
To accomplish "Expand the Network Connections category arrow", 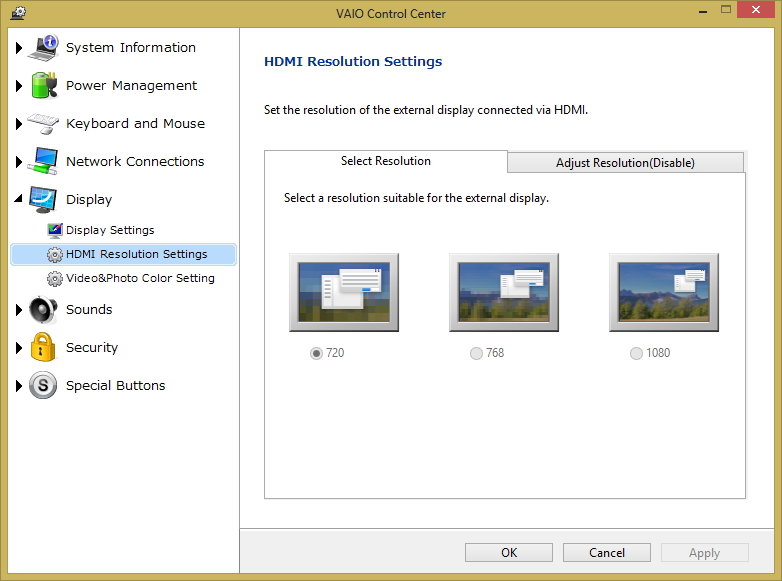I will tap(19, 162).
